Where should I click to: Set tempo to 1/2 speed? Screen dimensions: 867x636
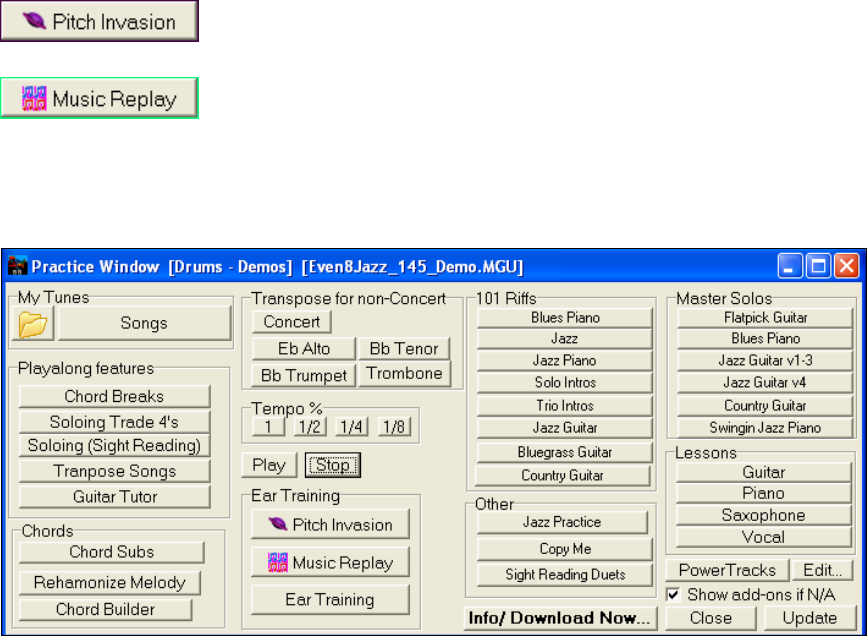310,427
